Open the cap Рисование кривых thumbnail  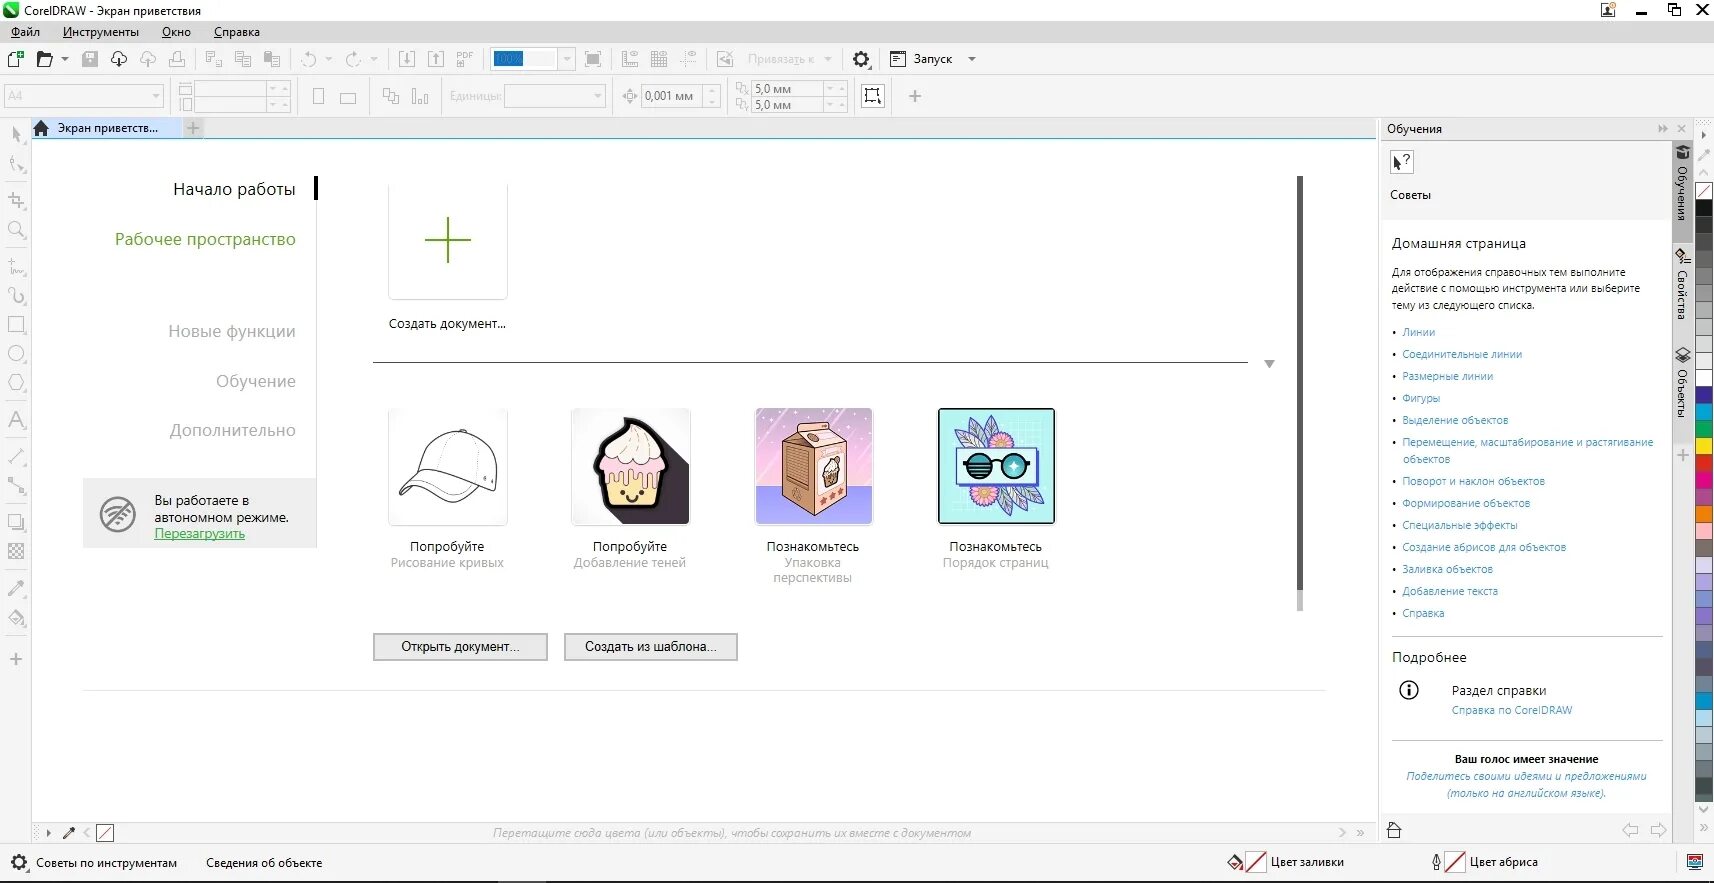[448, 466]
